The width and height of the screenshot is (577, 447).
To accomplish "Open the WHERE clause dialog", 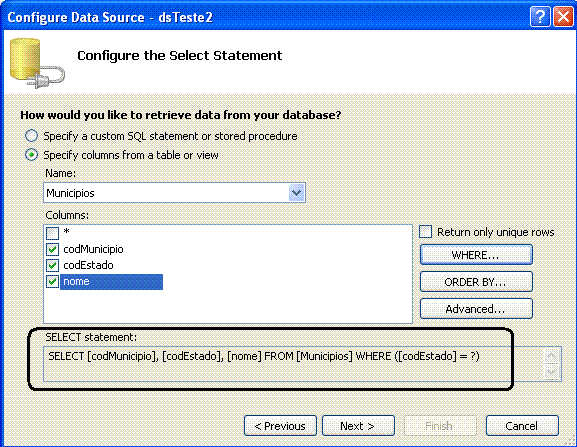I will 476,255.
